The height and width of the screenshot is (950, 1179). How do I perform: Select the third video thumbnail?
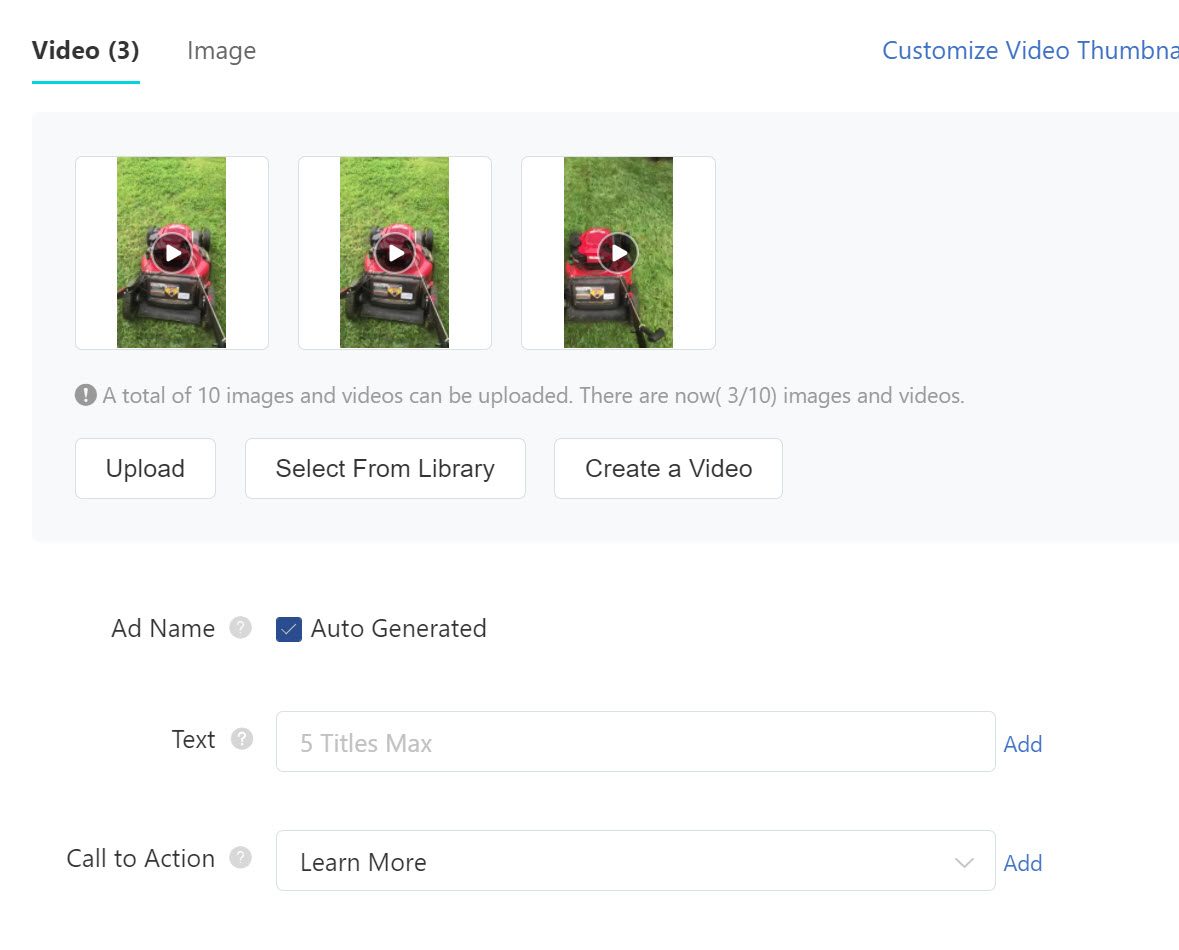[617, 252]
